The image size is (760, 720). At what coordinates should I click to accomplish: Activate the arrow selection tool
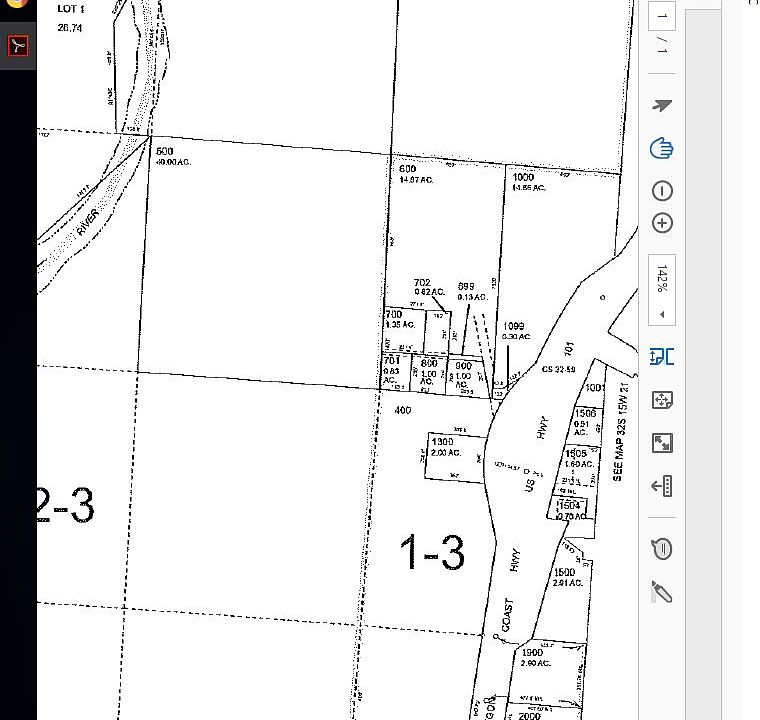click(662, 105)
